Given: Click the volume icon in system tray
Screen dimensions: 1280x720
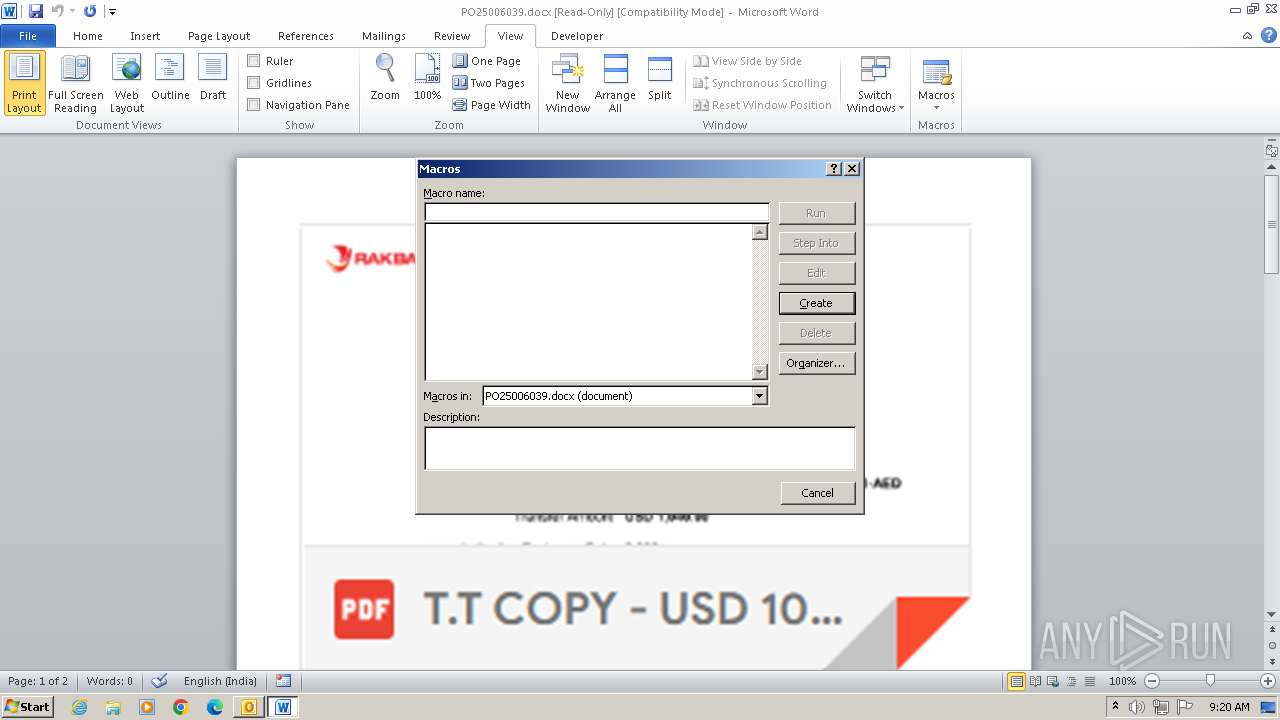Looking at the screenshot, I should [1136, 707].
